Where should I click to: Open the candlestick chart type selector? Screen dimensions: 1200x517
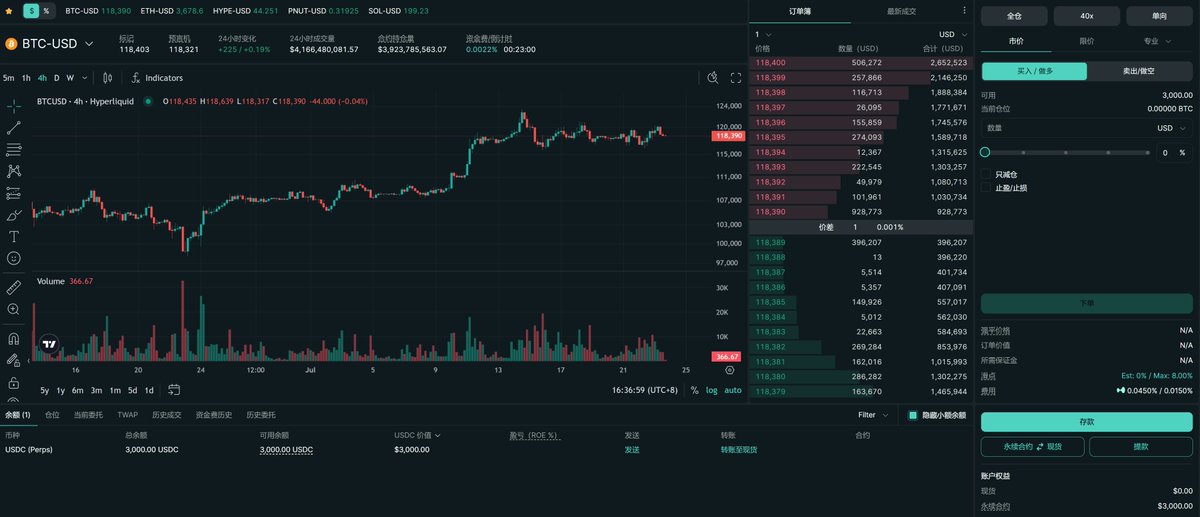pyautogui.click(x=108, y=77)
